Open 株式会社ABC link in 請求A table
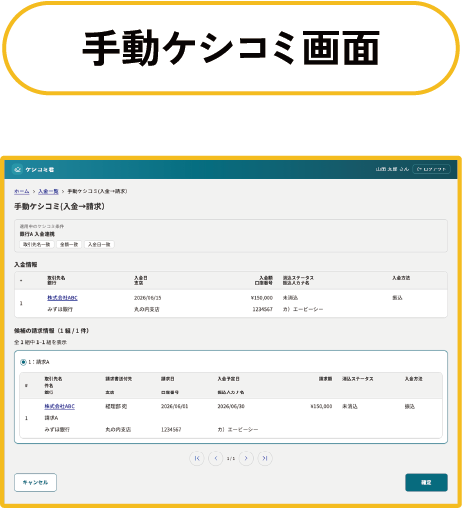Viewport: 462px width, 508px height. [x=60, y=406]
